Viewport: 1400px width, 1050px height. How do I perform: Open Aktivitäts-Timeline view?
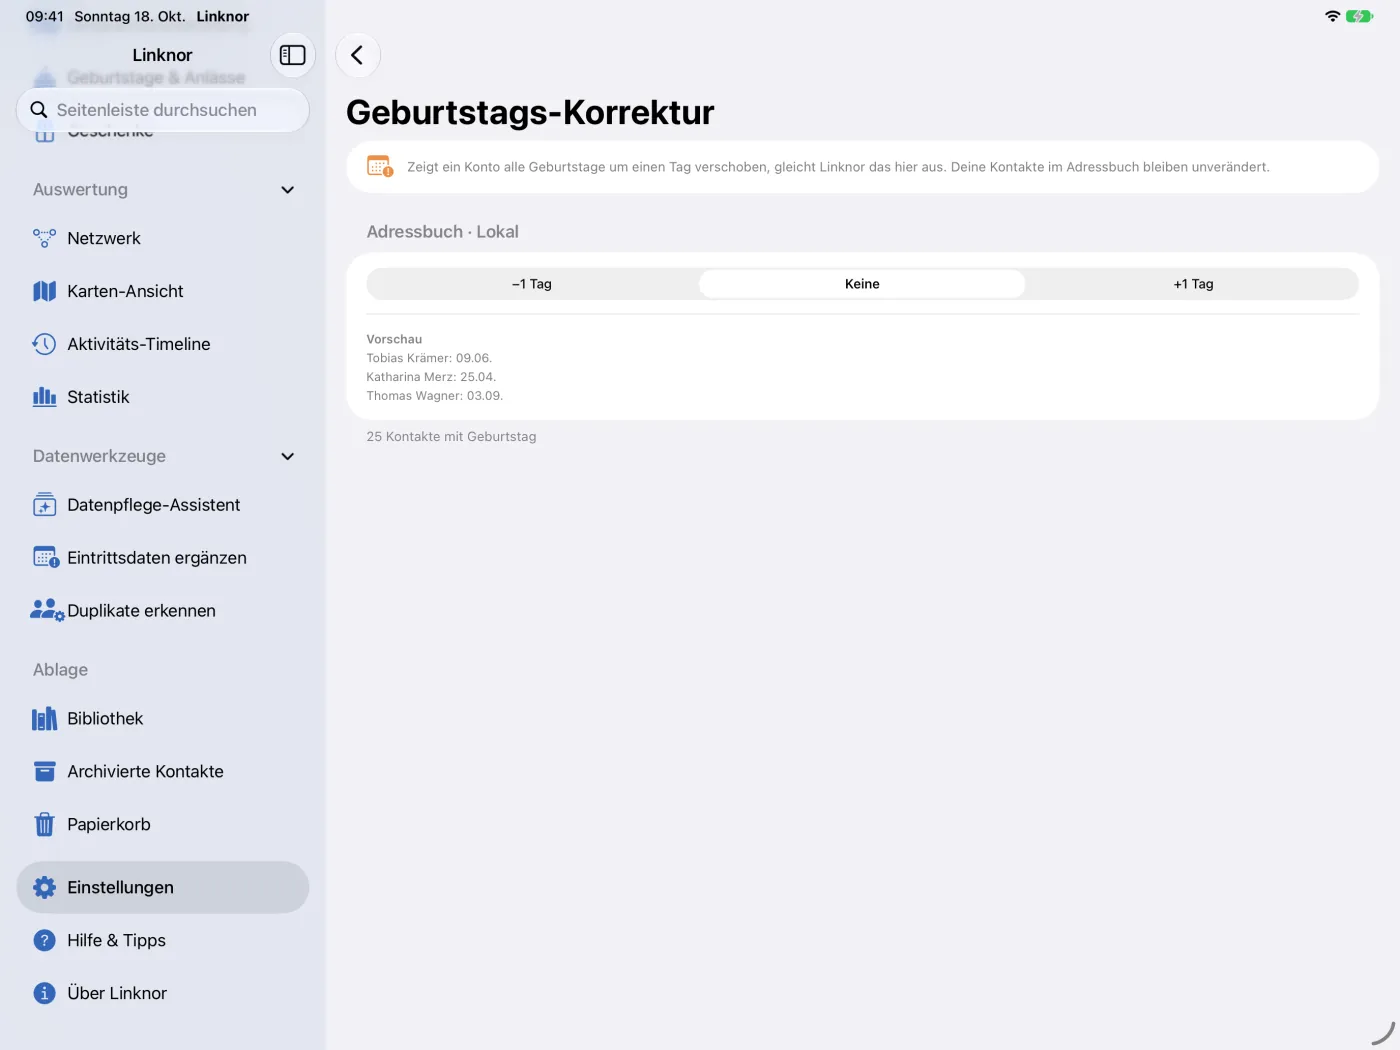point(163,344)
